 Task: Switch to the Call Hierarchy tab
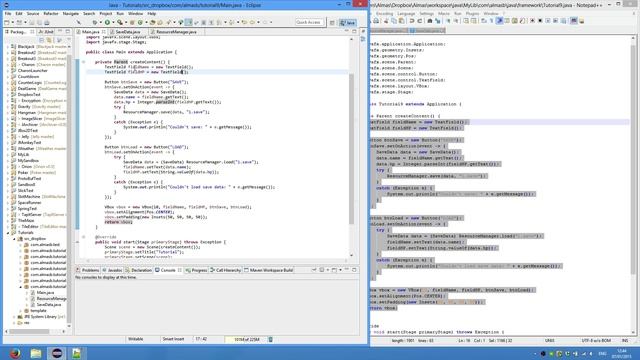tap(225, 270)
